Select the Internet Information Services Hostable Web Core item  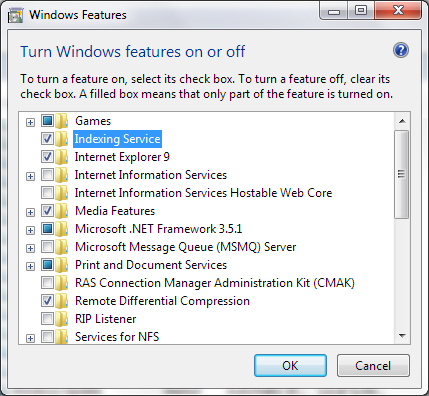coord(203,193)
